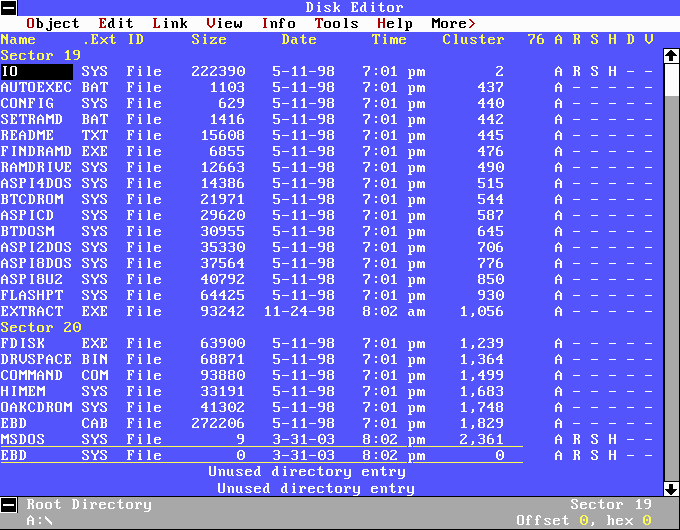Open the Info menu
Image resolution: width=680 pixels, height=530 pixels.
278,23
